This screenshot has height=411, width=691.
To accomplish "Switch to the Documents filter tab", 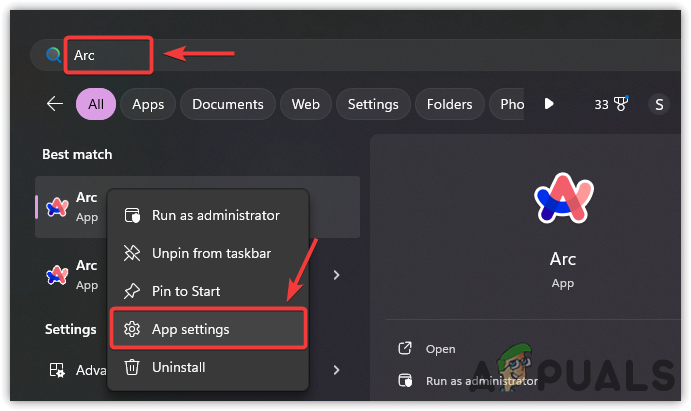I will pyautogui.click(x=227, y=104).
